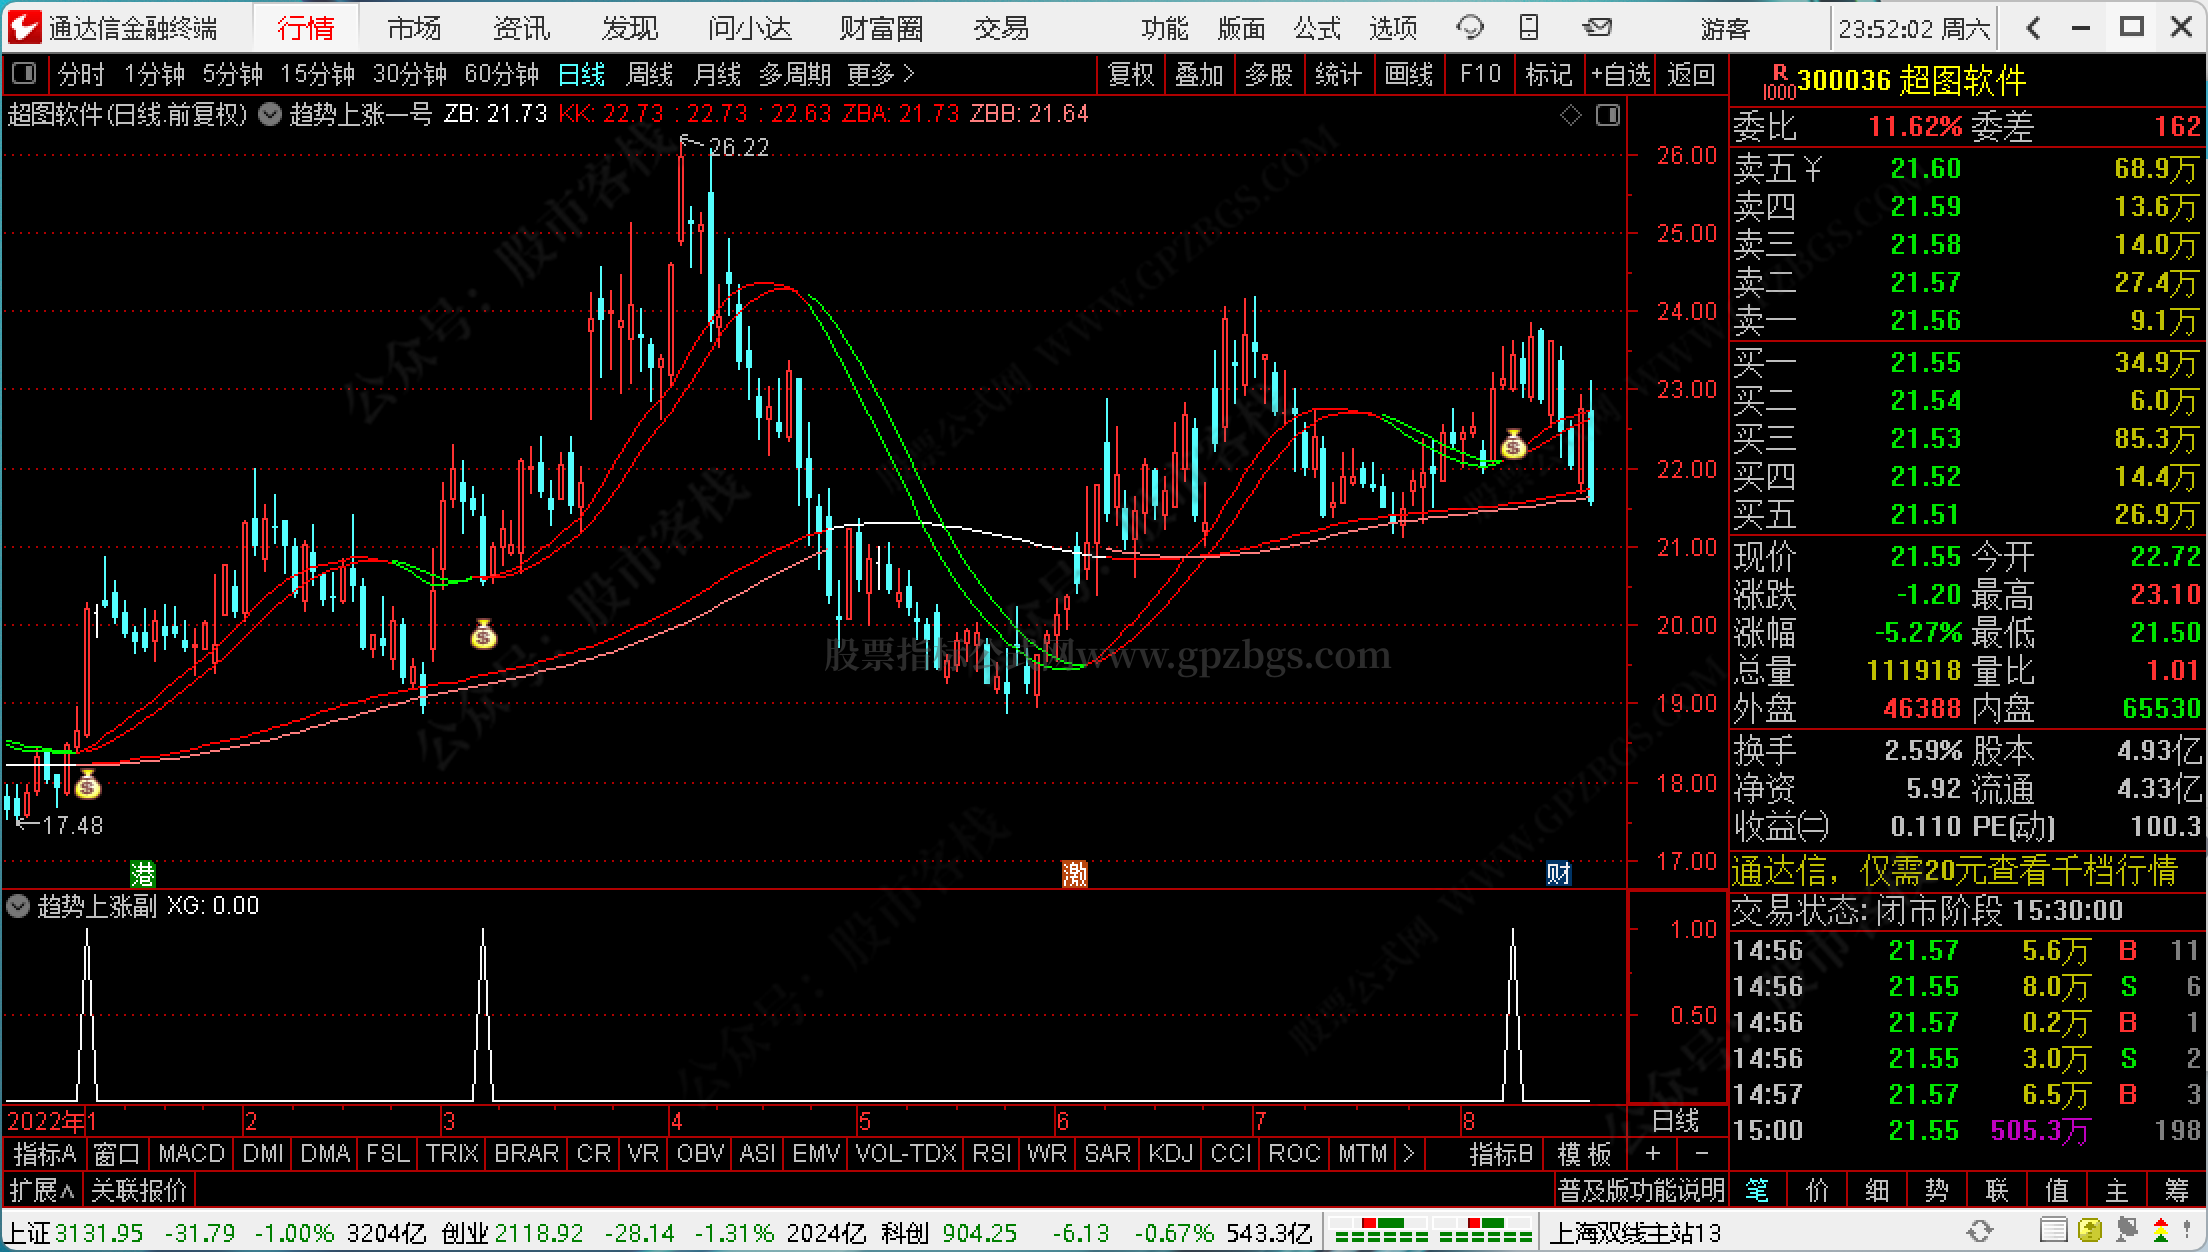Switch to the 筹 chip distribution tab
2208x1252 pixels.
(x=2177, y=1190)
